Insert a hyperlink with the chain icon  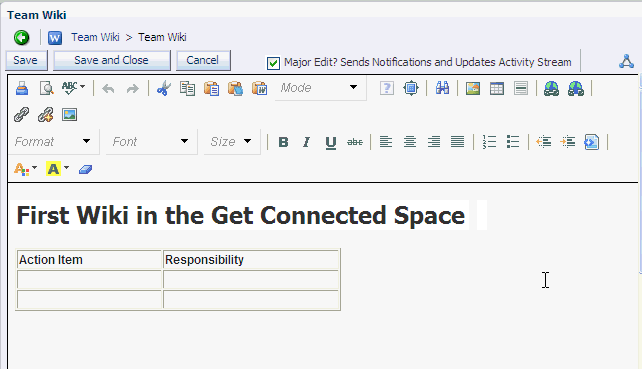pyautogui.click(x=21, y=115)
